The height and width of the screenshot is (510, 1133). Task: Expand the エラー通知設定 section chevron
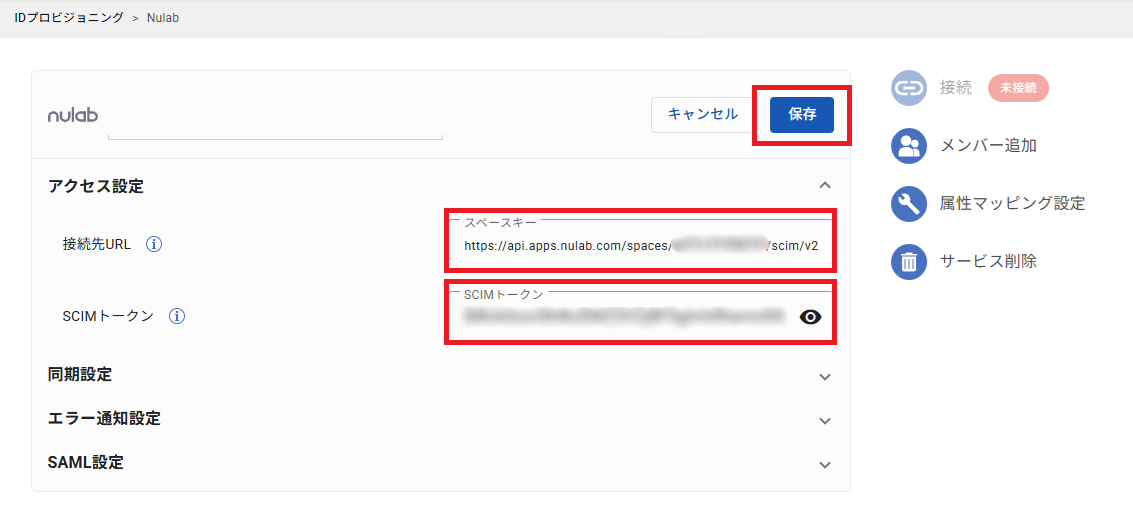coord(825,420)
